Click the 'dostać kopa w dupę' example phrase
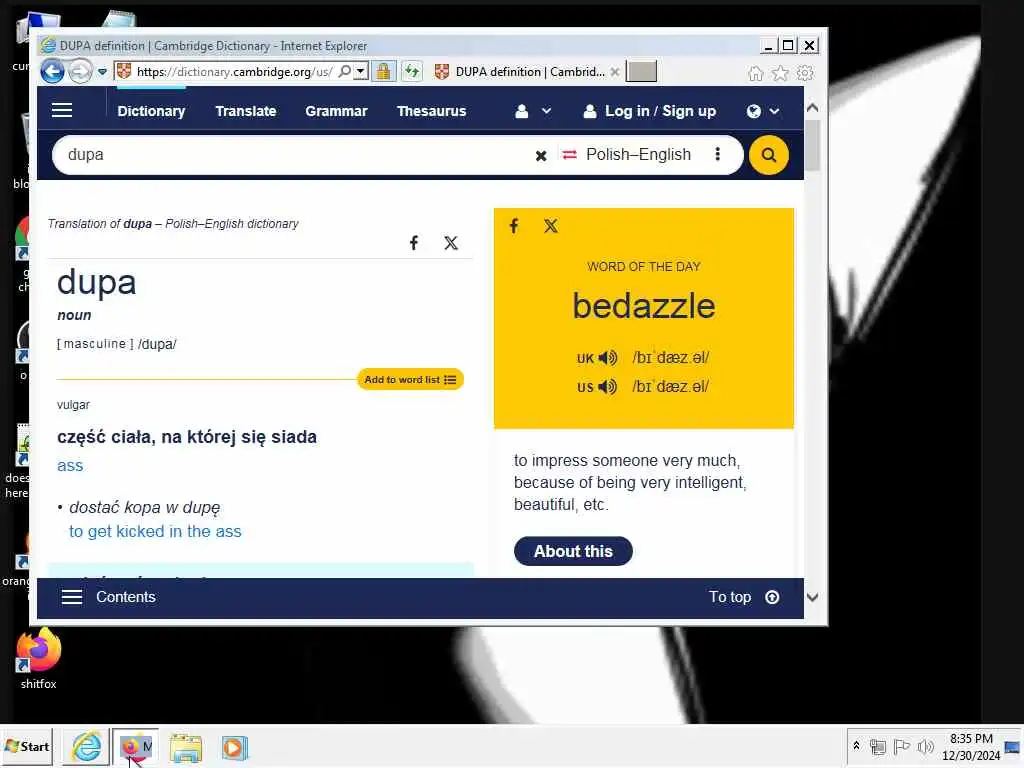 (x=144, y=507)
